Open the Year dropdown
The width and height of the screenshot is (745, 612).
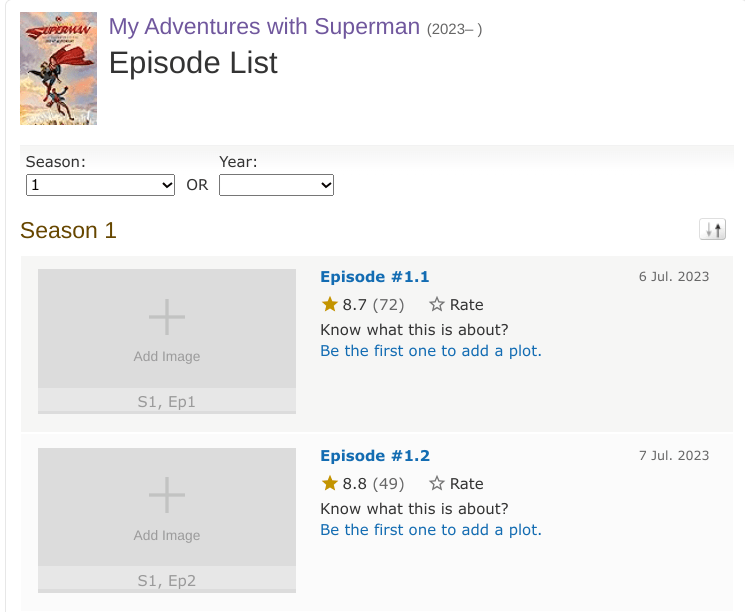(x=276, y=185)
